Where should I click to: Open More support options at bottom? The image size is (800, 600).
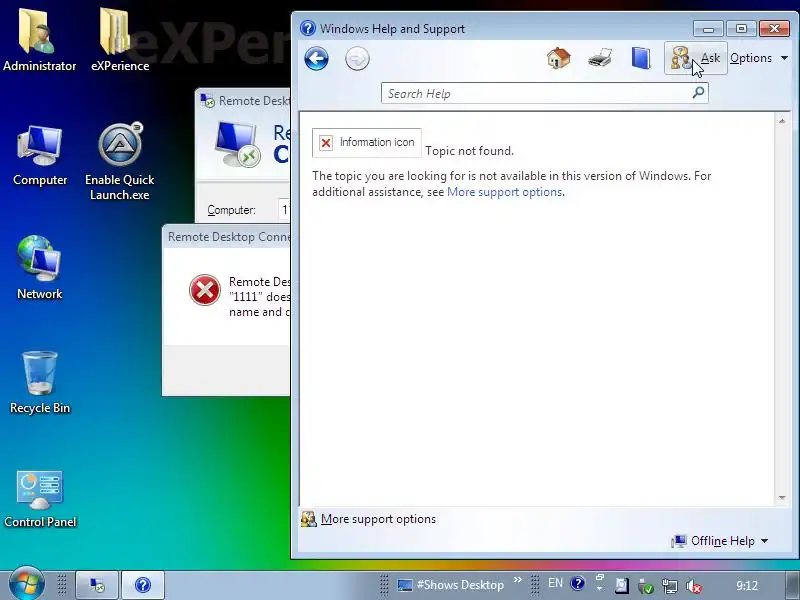(378, 519)
